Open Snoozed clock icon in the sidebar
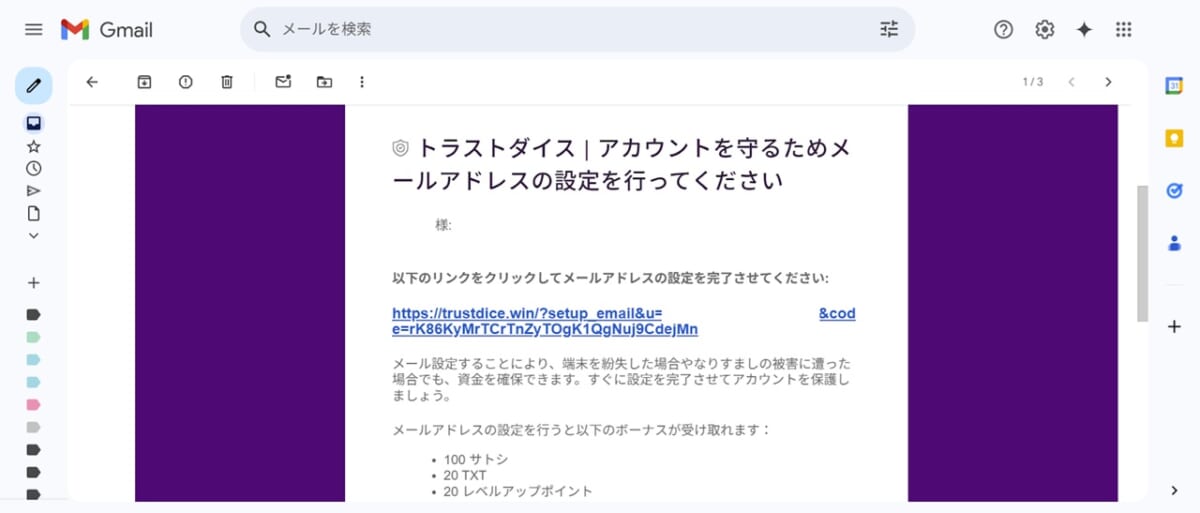This screenshot has width=1200, height=513. tap(33, 168)
